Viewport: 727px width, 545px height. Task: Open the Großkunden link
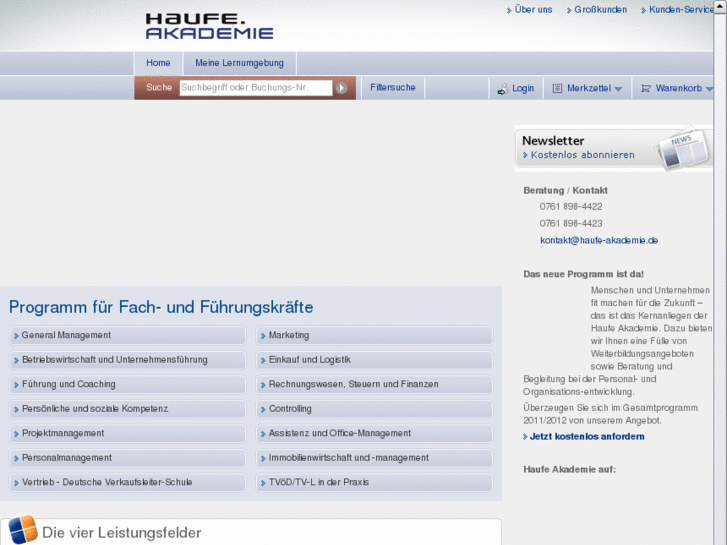point(600,10)
